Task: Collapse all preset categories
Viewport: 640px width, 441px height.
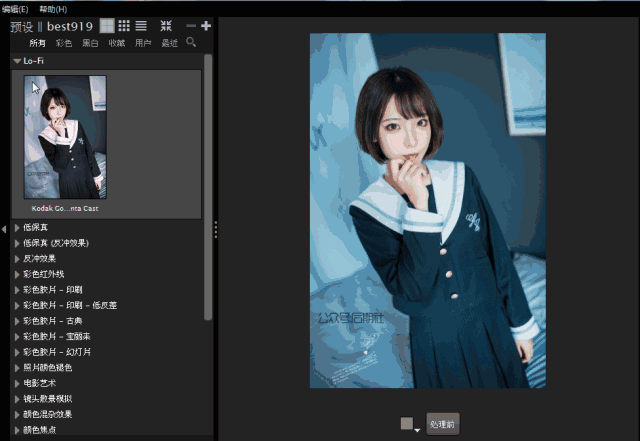Action: (x=166, y=26)
